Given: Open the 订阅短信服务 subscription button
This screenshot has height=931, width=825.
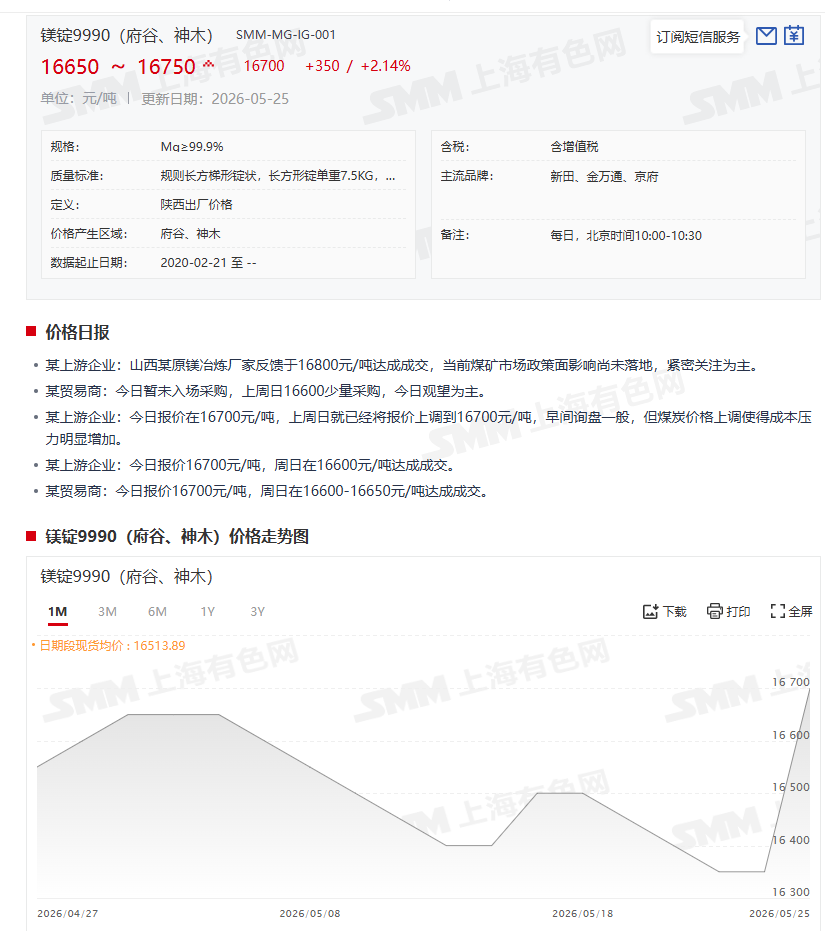Looking at the screenshot, I should tap(697, 37).
